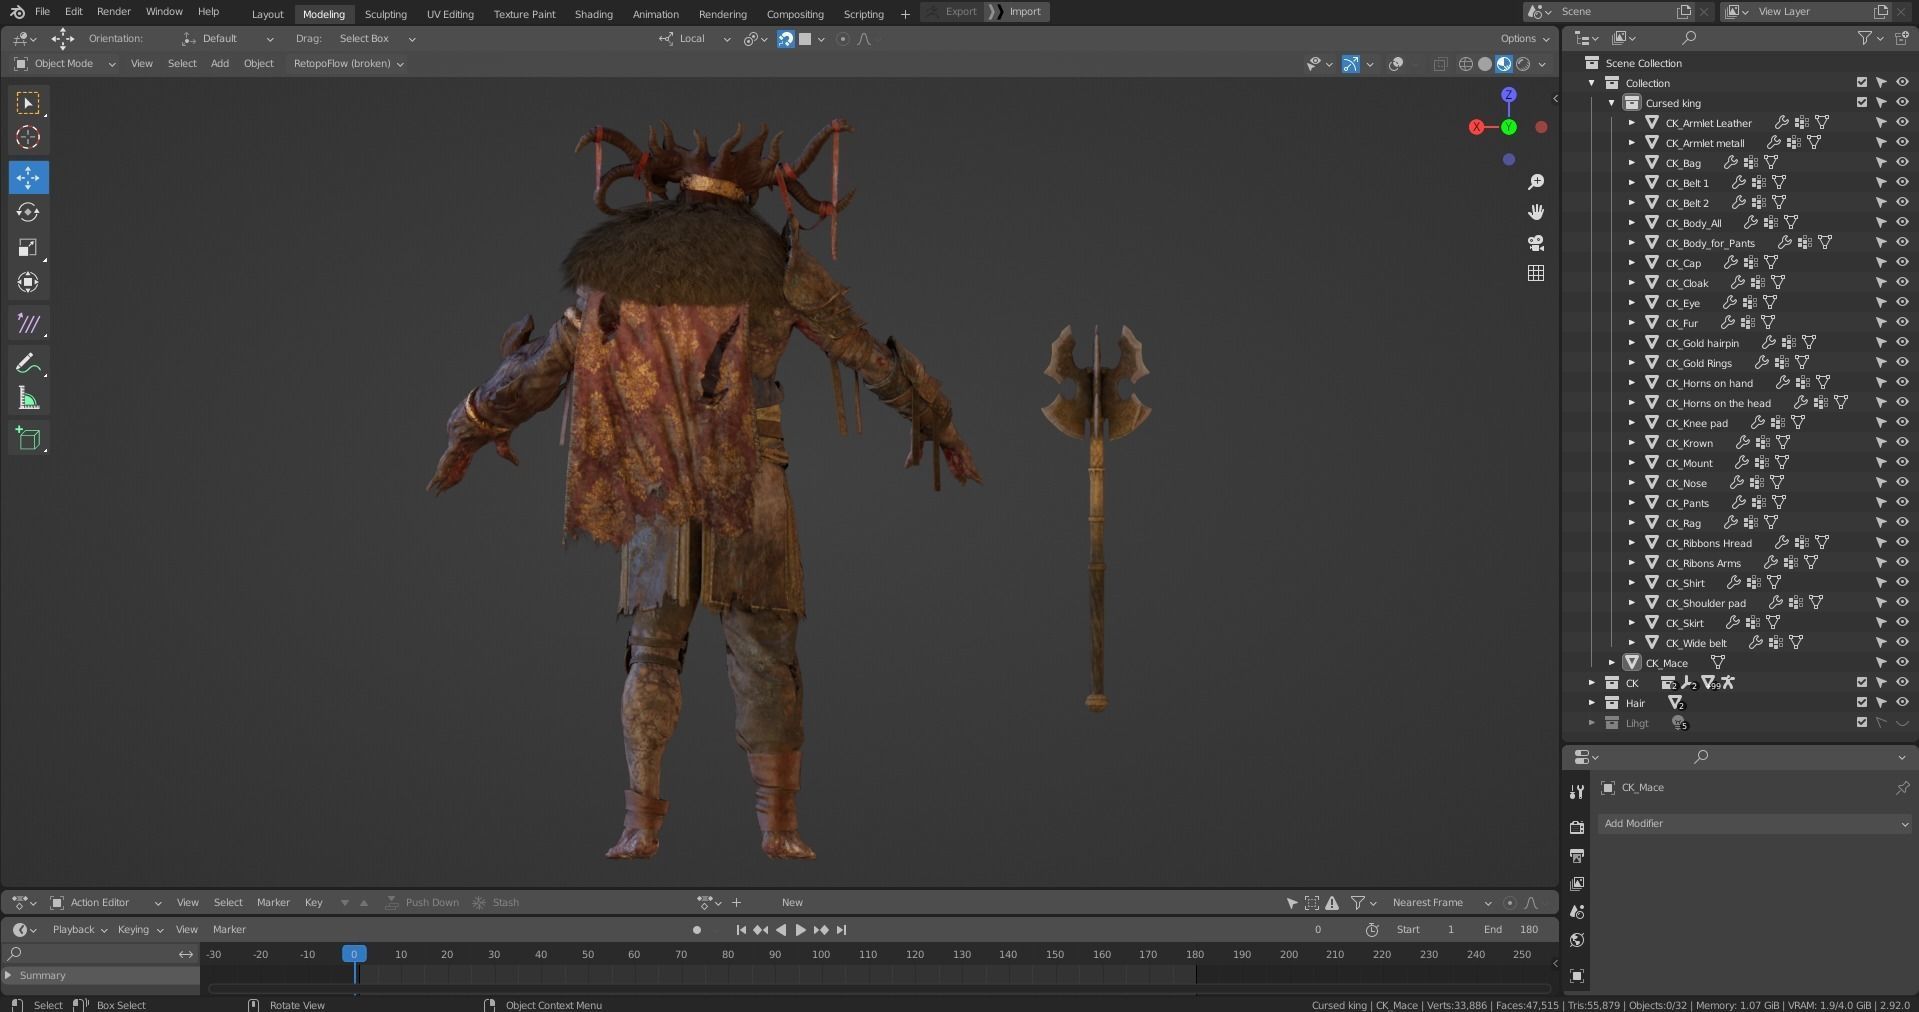1919x1012 pixels.
Task: Expand the CK_Body_All tree item
Action: pos(1634,222)
